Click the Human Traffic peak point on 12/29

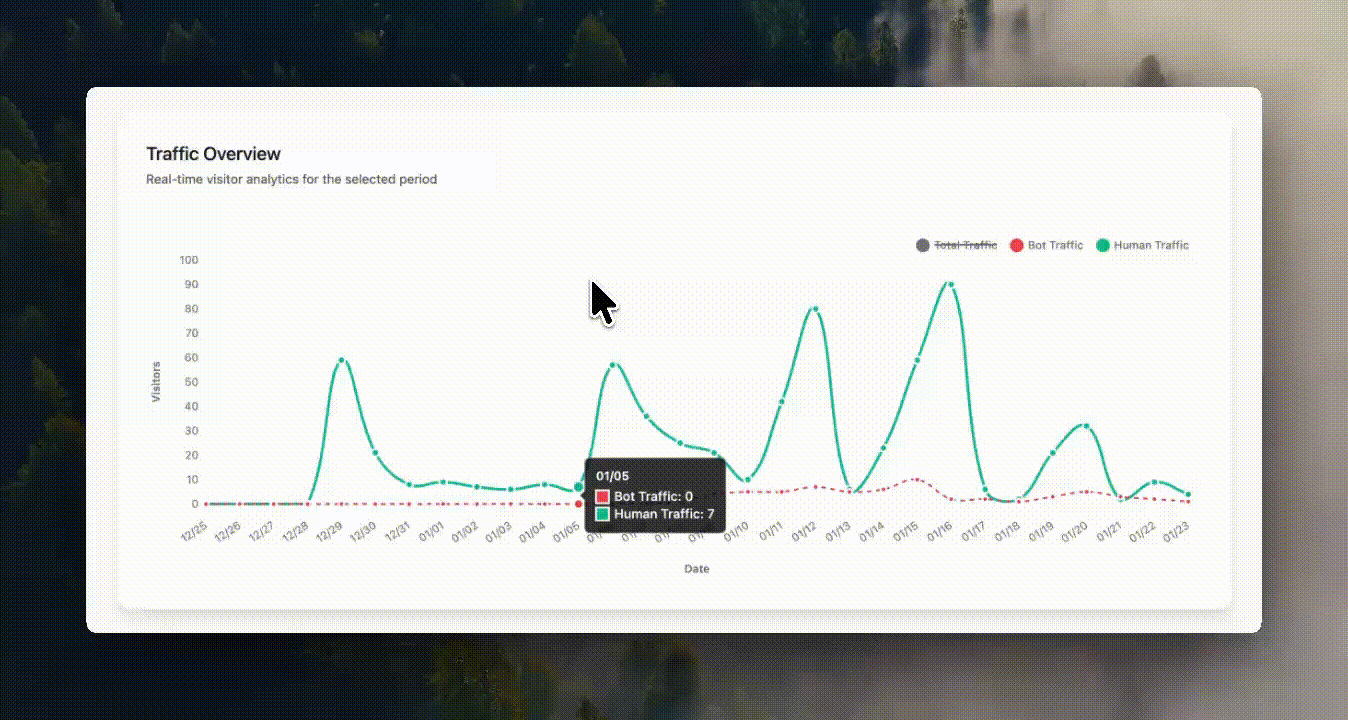(342, 360)
